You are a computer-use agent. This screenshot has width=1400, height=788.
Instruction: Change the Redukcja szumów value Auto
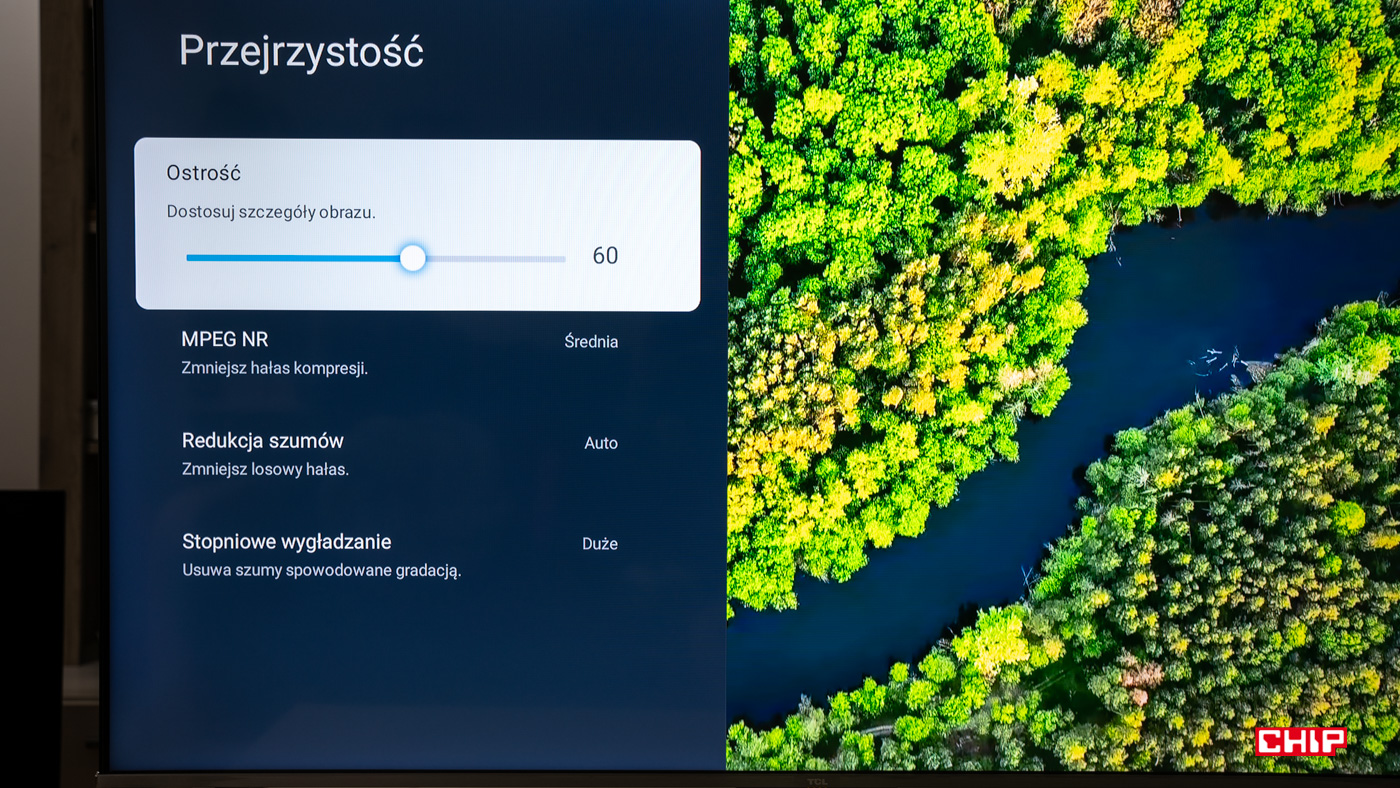601,443
